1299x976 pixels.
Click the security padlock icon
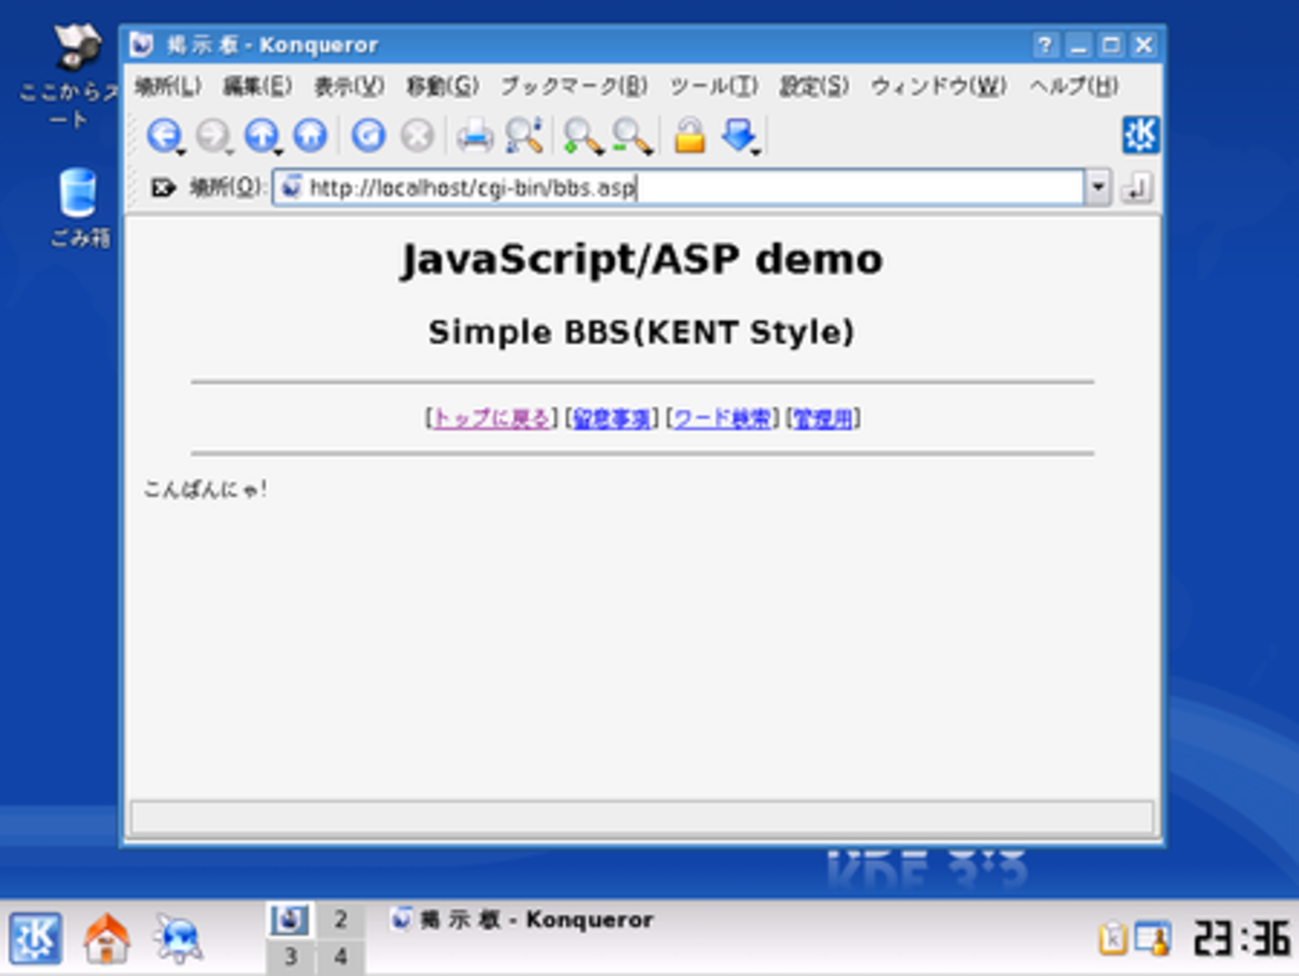click(689, 135)
